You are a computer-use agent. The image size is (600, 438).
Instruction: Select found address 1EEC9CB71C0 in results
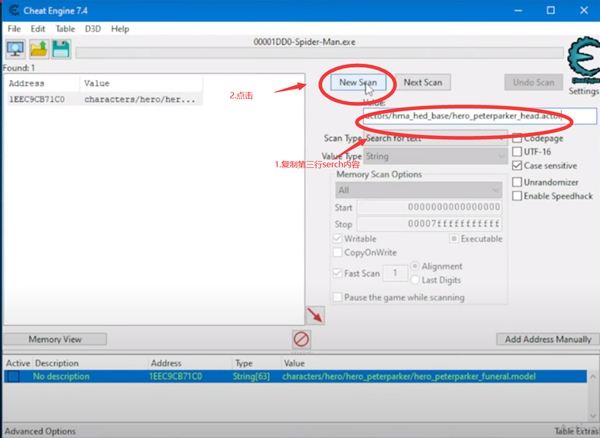[37, 99]
